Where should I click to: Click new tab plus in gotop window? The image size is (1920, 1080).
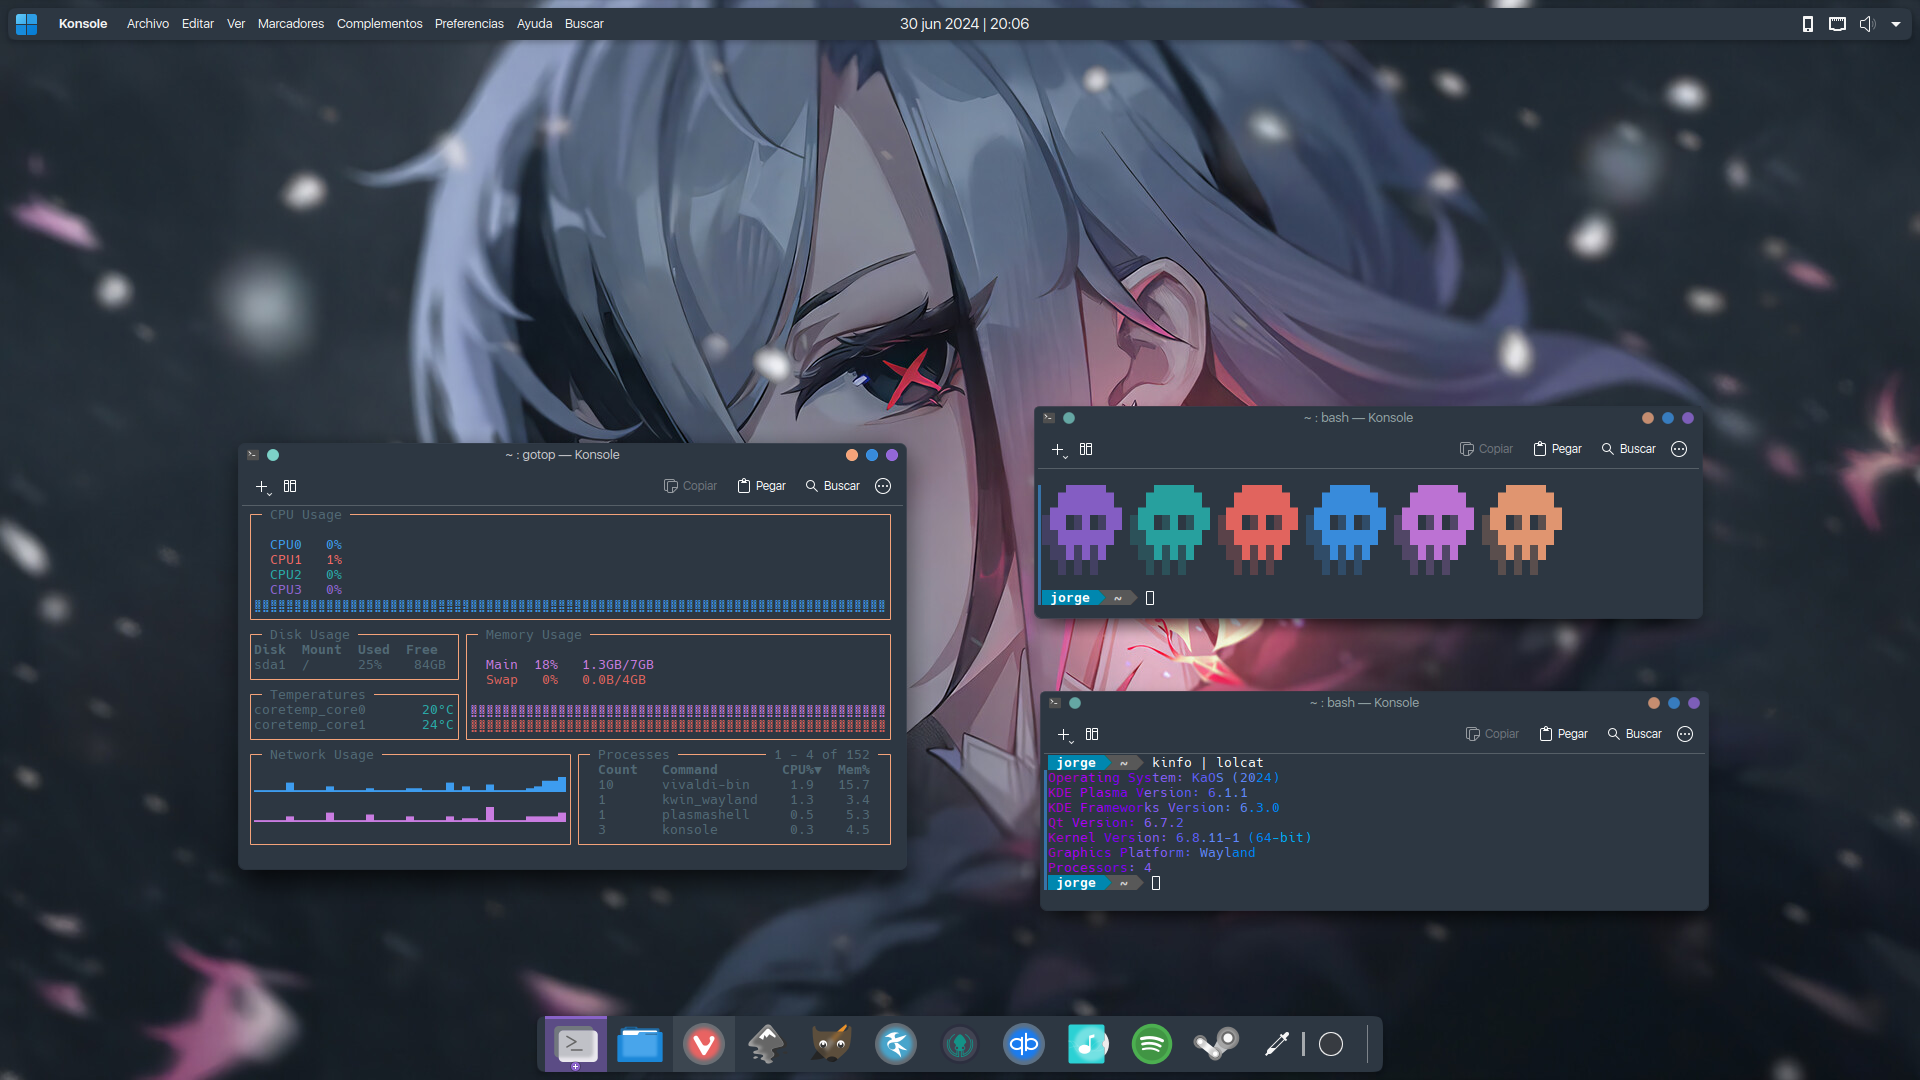click(x=263, y=487)
